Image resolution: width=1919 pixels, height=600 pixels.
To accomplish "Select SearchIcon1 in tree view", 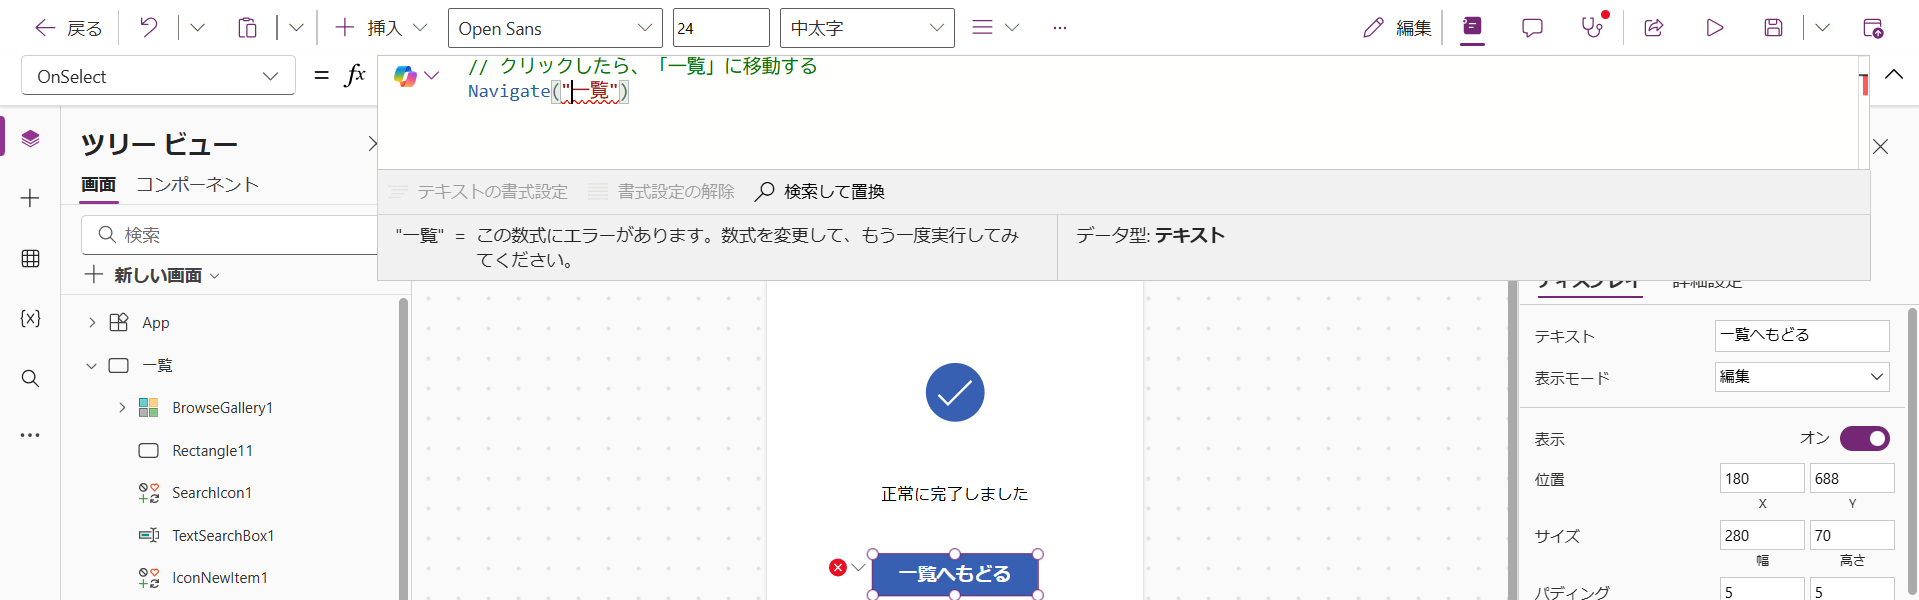I will [x=211, y=493].
